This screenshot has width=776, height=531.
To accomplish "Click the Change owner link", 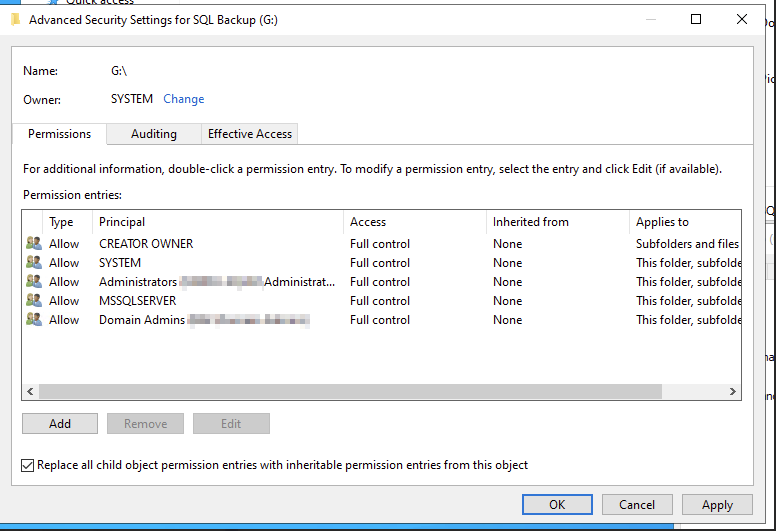I will tap(184, 99).
